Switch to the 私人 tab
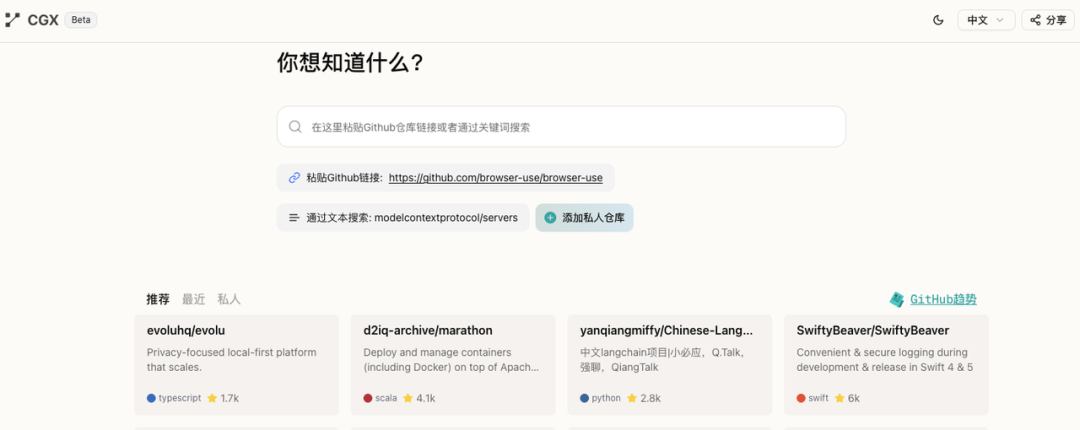Image resolution: width=1080 pixels, height=430 pixels. pos(229,299)
